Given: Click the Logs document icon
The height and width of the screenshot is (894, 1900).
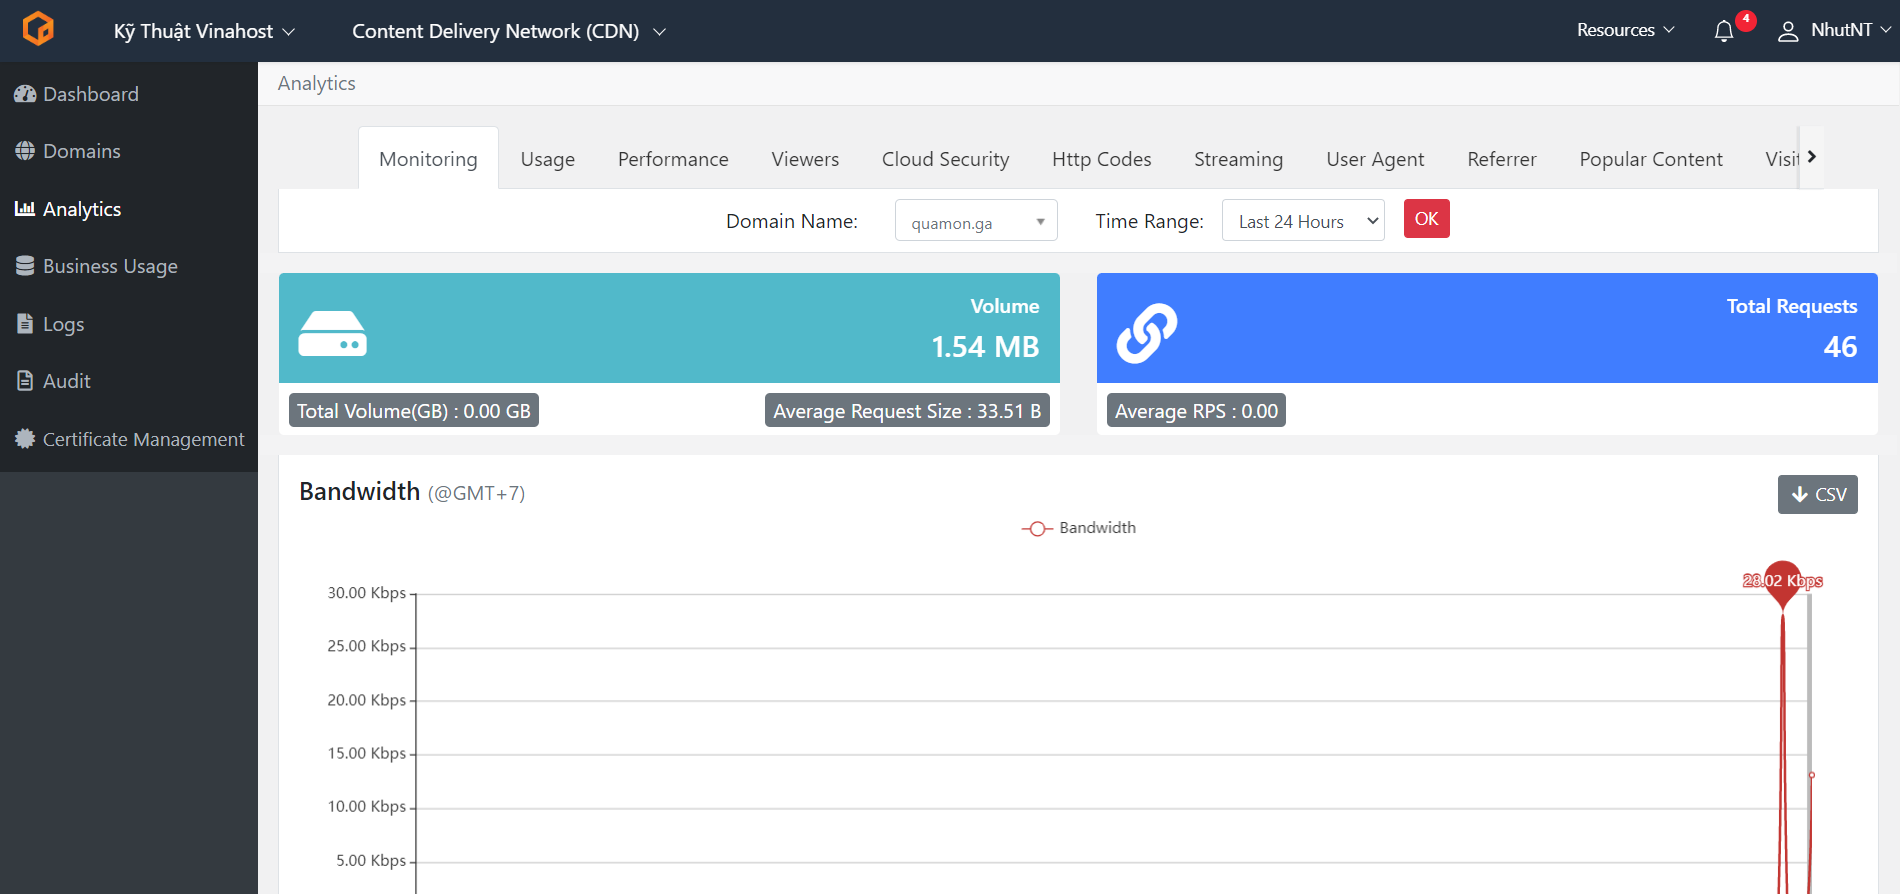Looking at the screenshot, I should (x=25, y=324).
